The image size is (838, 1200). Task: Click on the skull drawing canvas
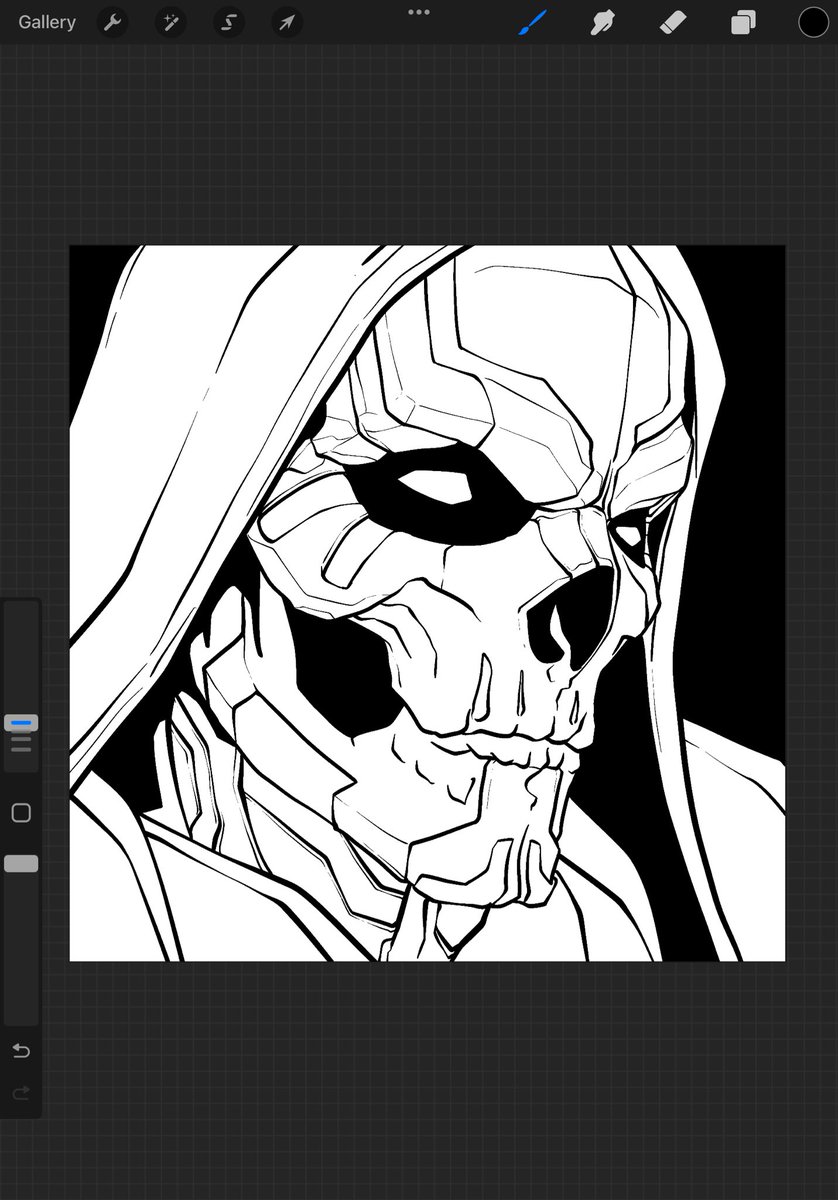click(x=427, y=603)
